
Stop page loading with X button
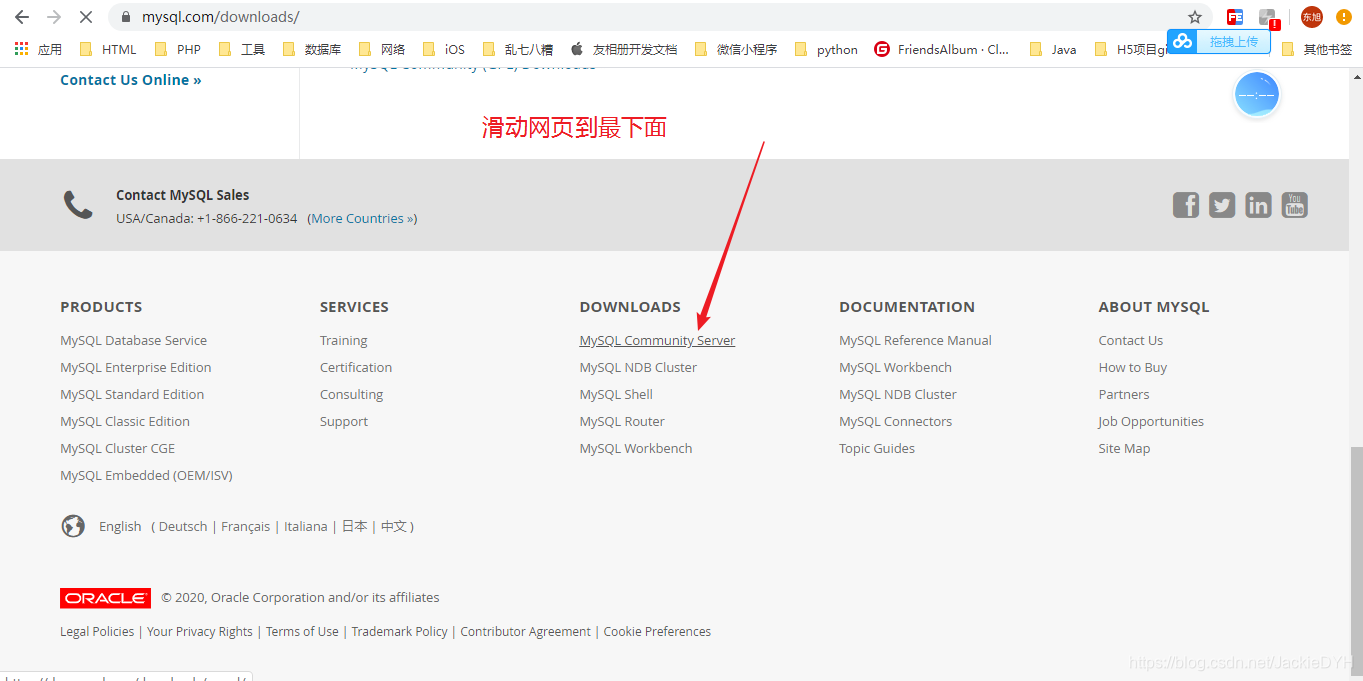[x=86, y=17]
